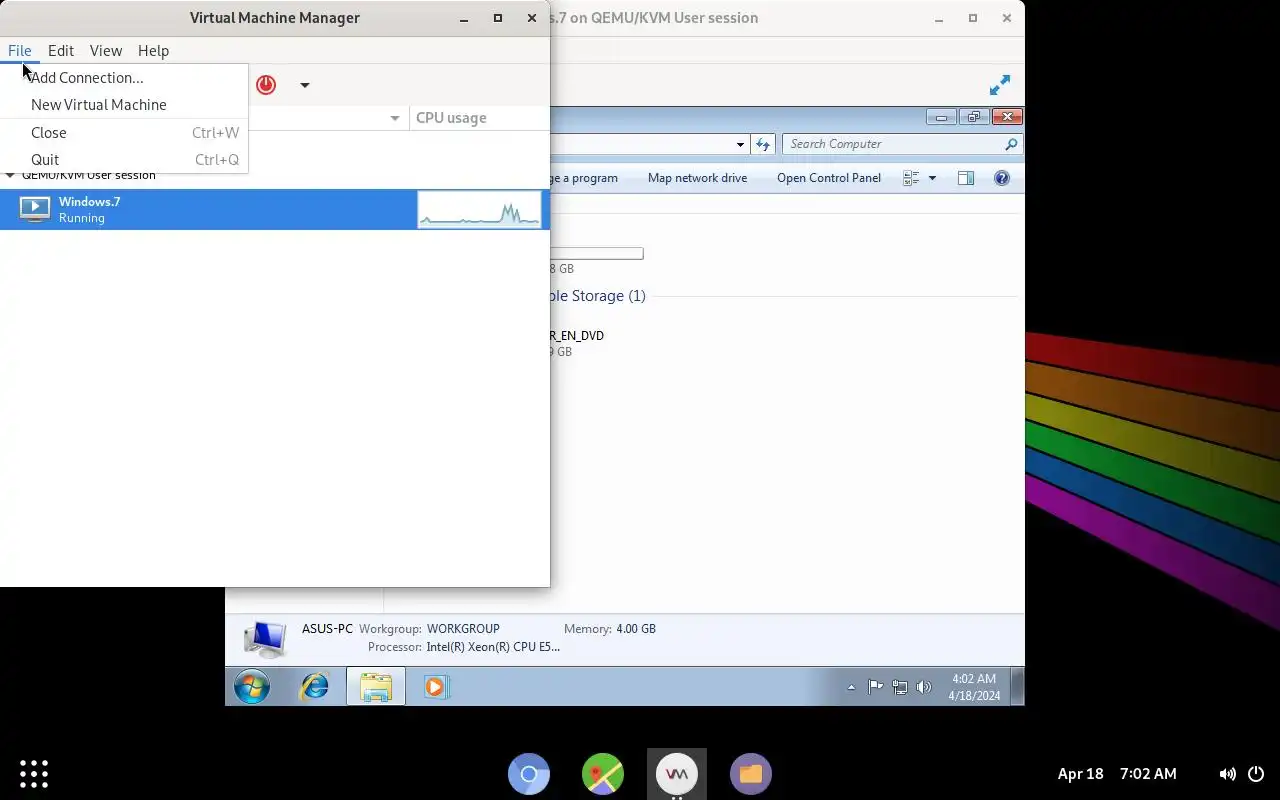Open the File menu in Virtual Machine Manager

[x=20, y=50]
